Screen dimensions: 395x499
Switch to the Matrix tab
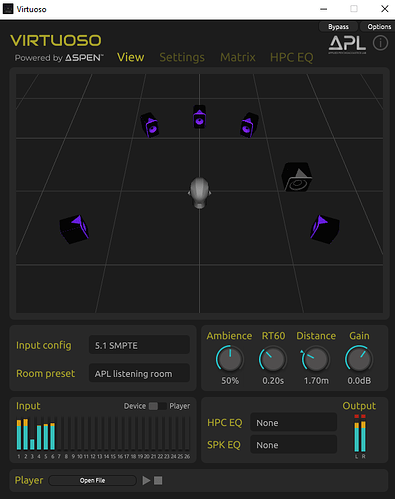[238, 57]
